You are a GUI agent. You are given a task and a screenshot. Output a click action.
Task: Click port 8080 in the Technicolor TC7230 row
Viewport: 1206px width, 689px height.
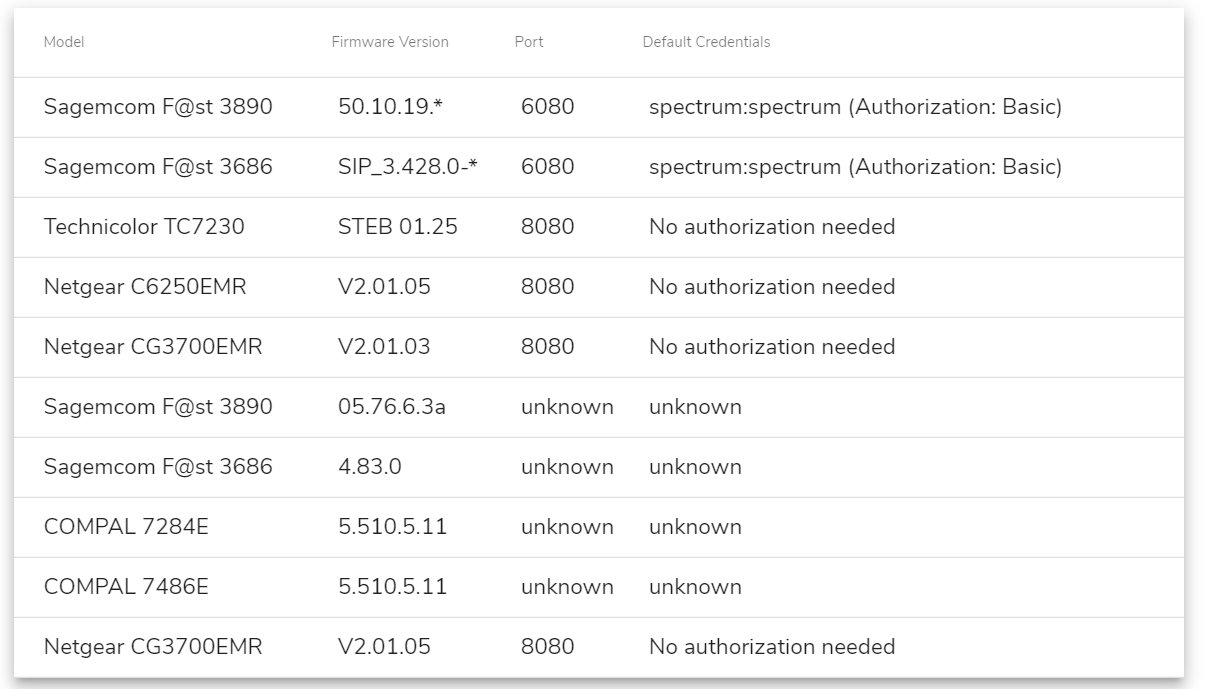pyautogui.click(x=548, y=227)
